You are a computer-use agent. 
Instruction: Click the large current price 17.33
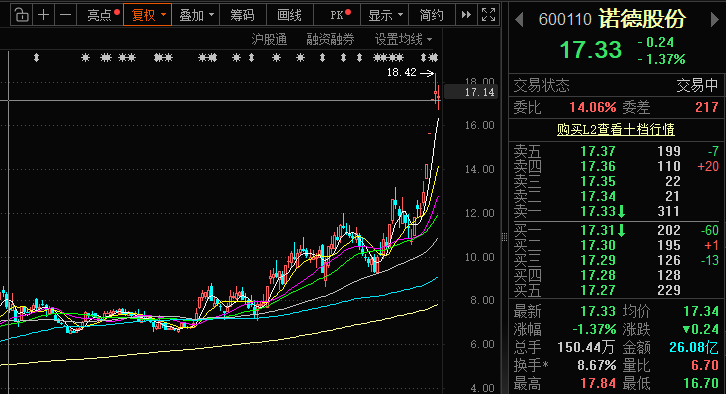(590, 50)
